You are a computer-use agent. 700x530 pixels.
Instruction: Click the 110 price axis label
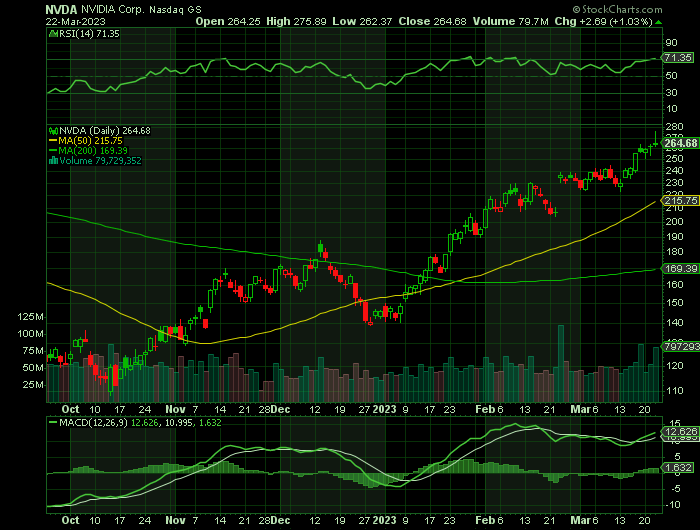click(x=674, y=391)
